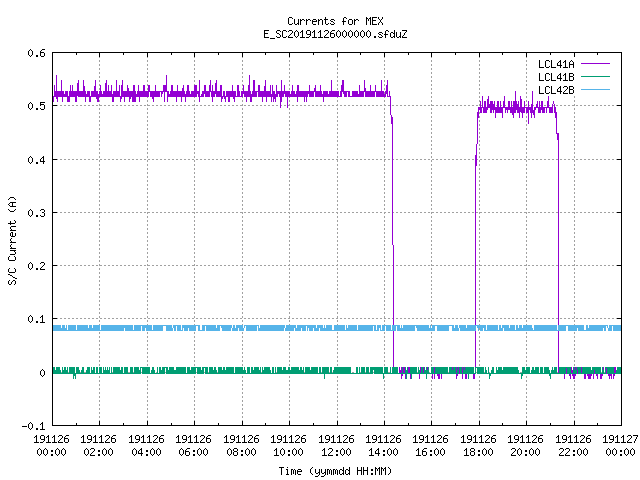Viewport: 640px width, 480px height.
Task: Click the 0.2 y-axis tick value
Action: click(x=36, y=266)
